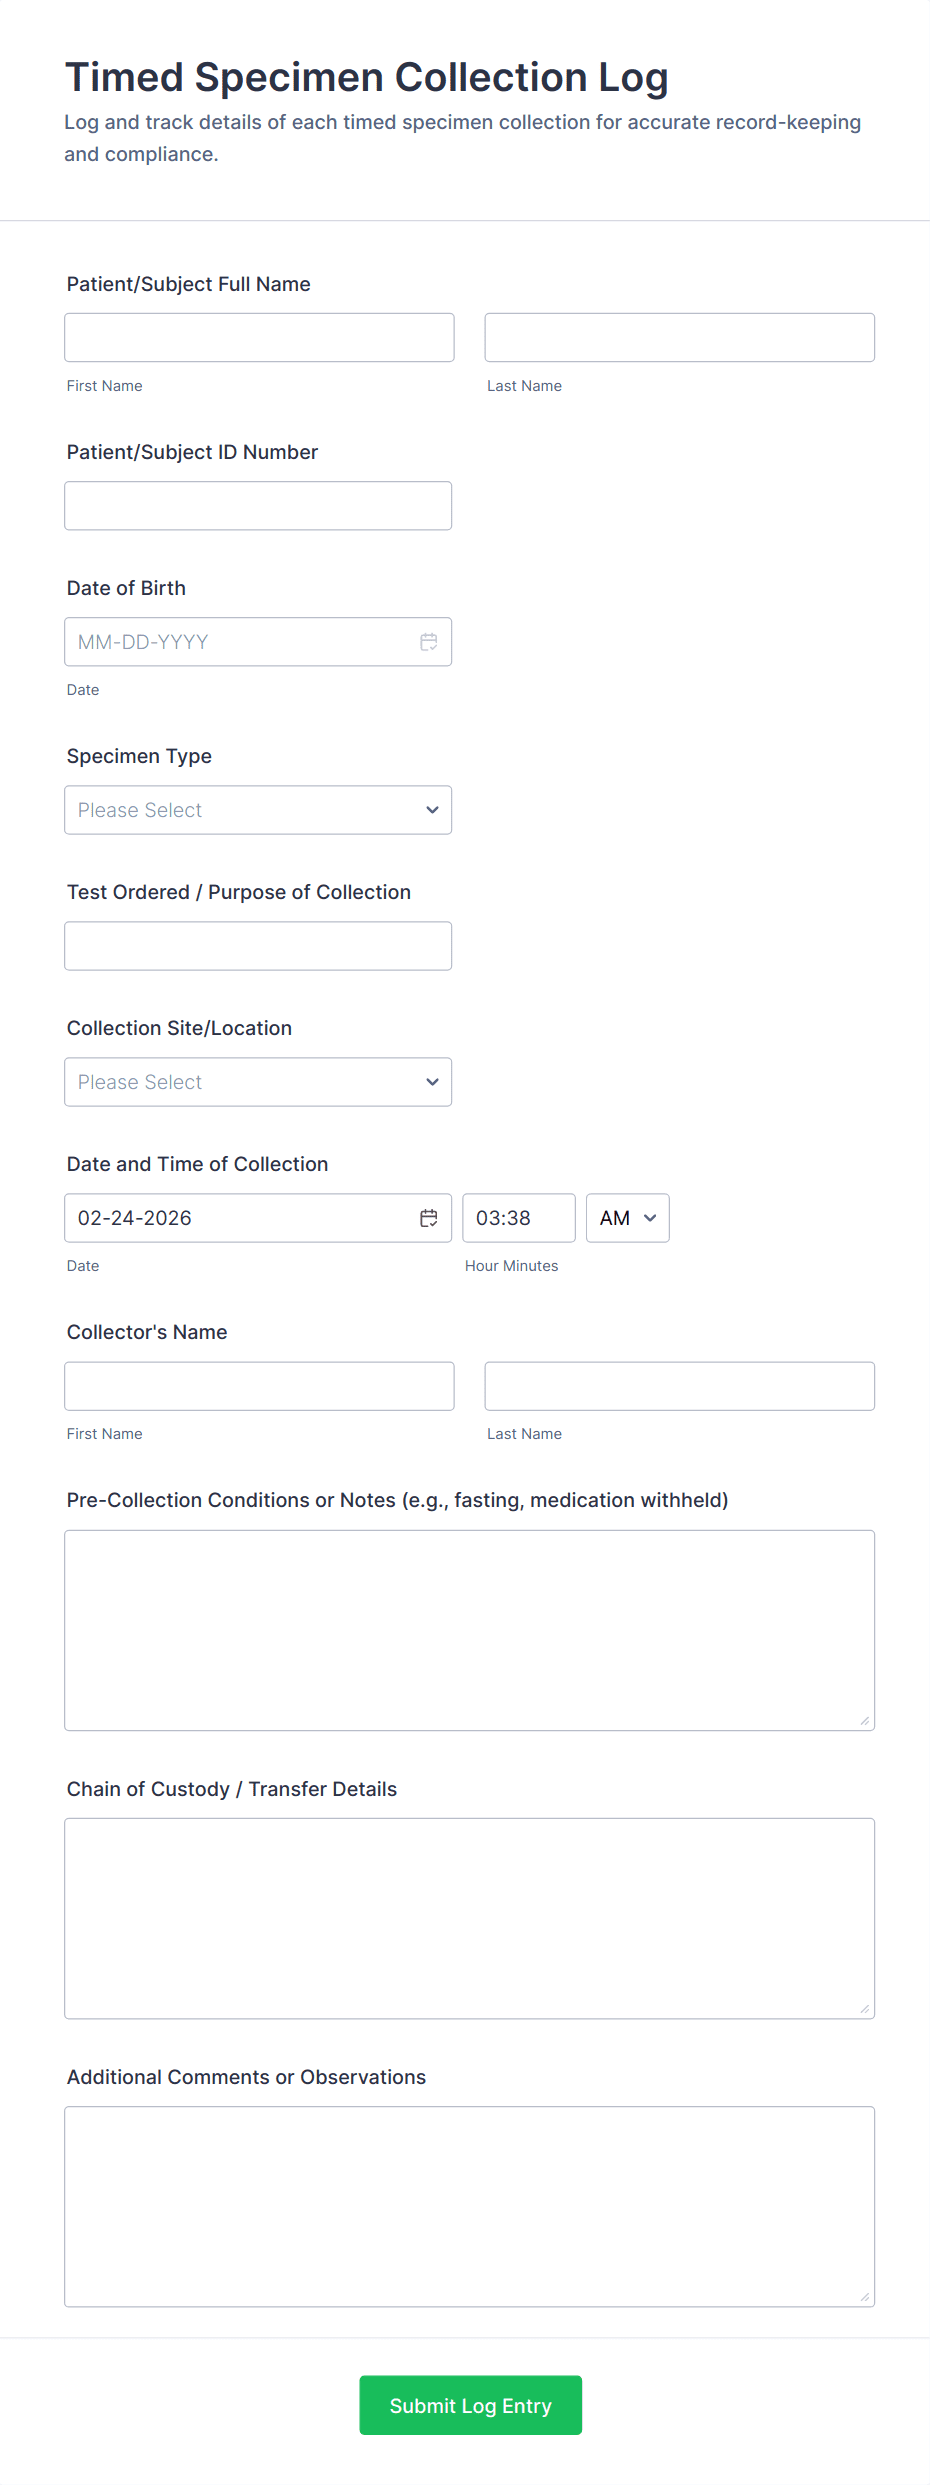The image size is (930, 2485).
Task: Expand the Specimen Type dropdown
Action: tap(258, 810)
